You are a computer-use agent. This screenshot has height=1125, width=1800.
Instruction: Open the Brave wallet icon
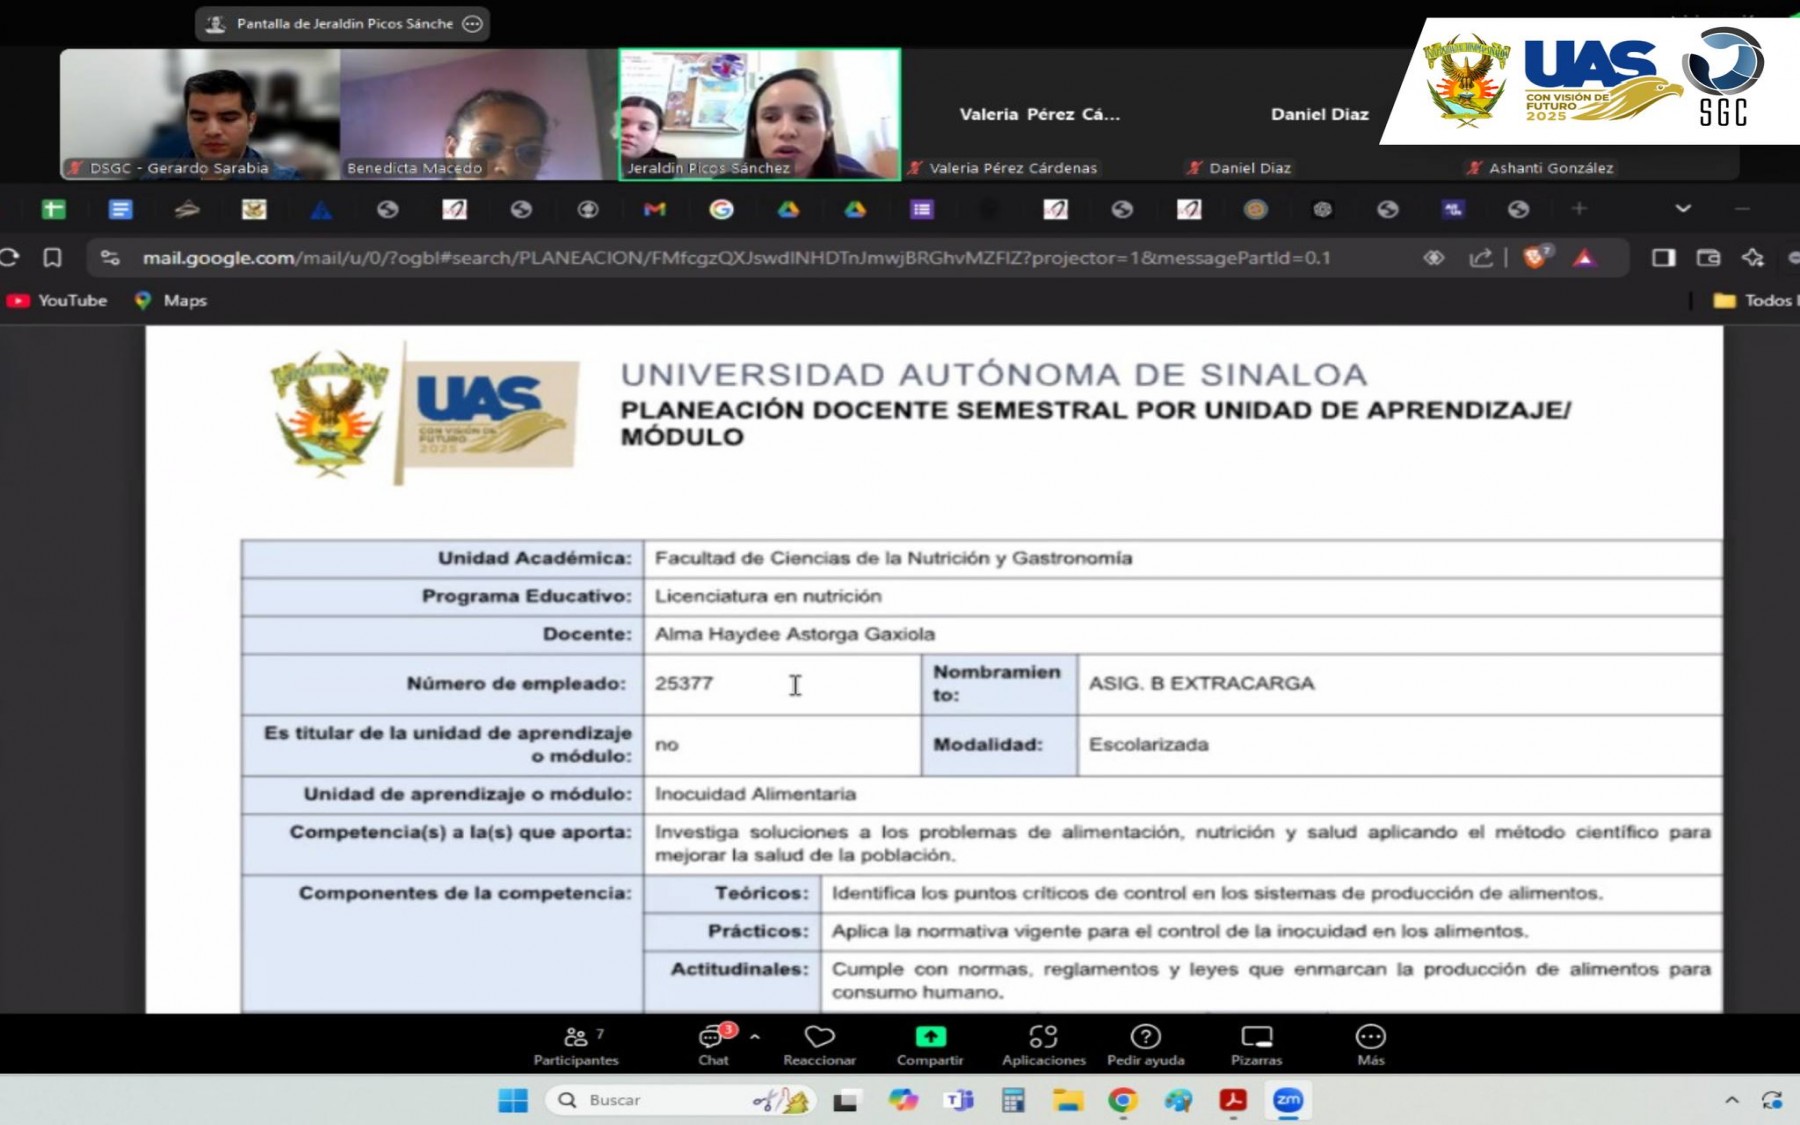pos(1708,258)
